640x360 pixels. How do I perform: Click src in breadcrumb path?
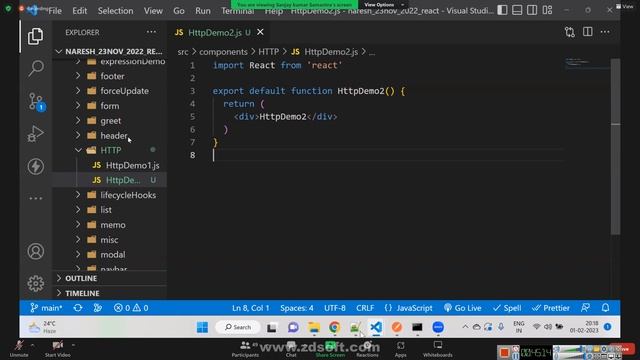click(x=183, y=52)
